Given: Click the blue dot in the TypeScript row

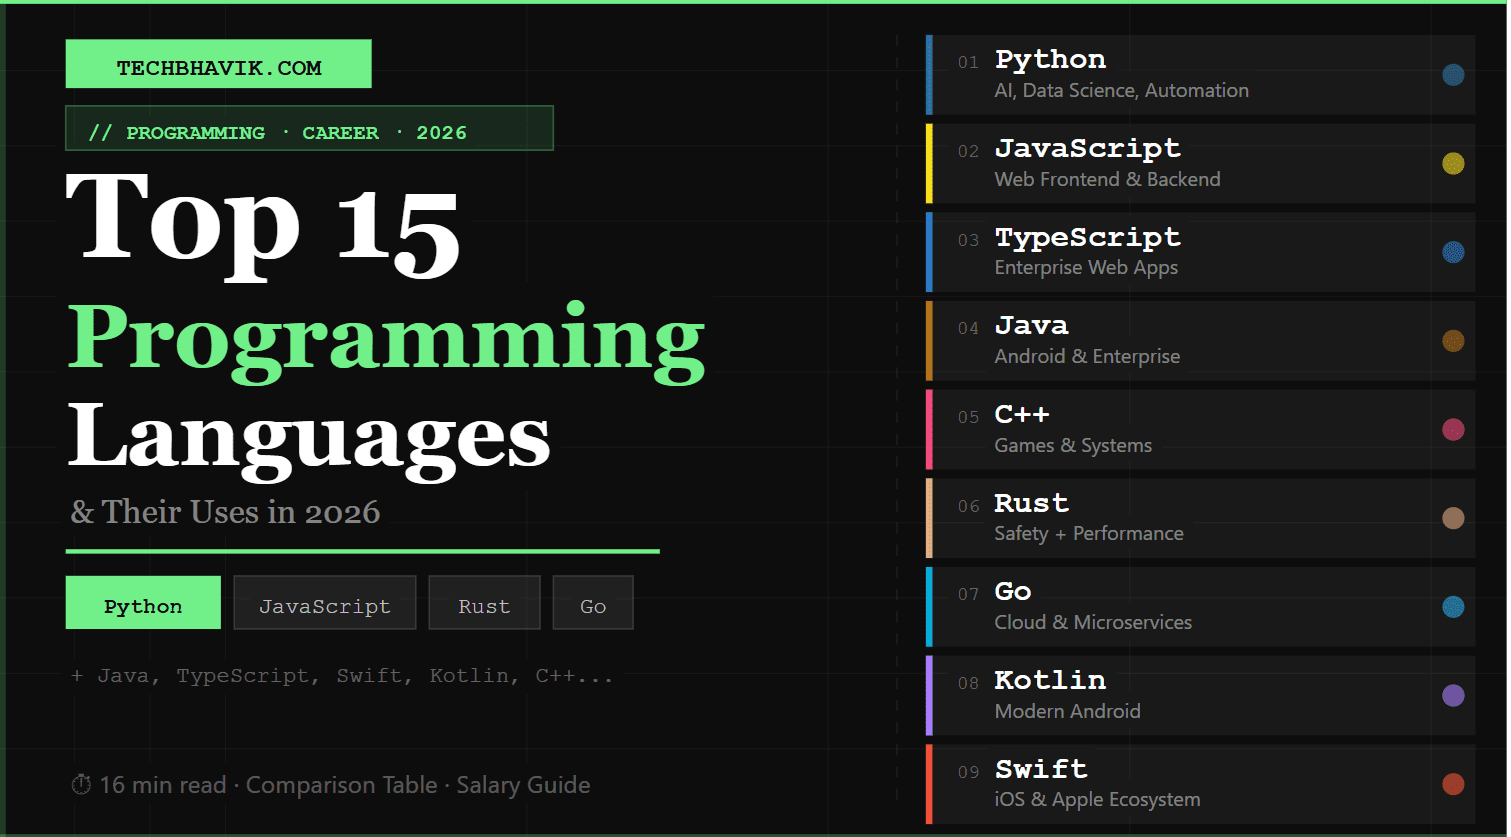Looking at the screenshot, I should click(1453, 252).
